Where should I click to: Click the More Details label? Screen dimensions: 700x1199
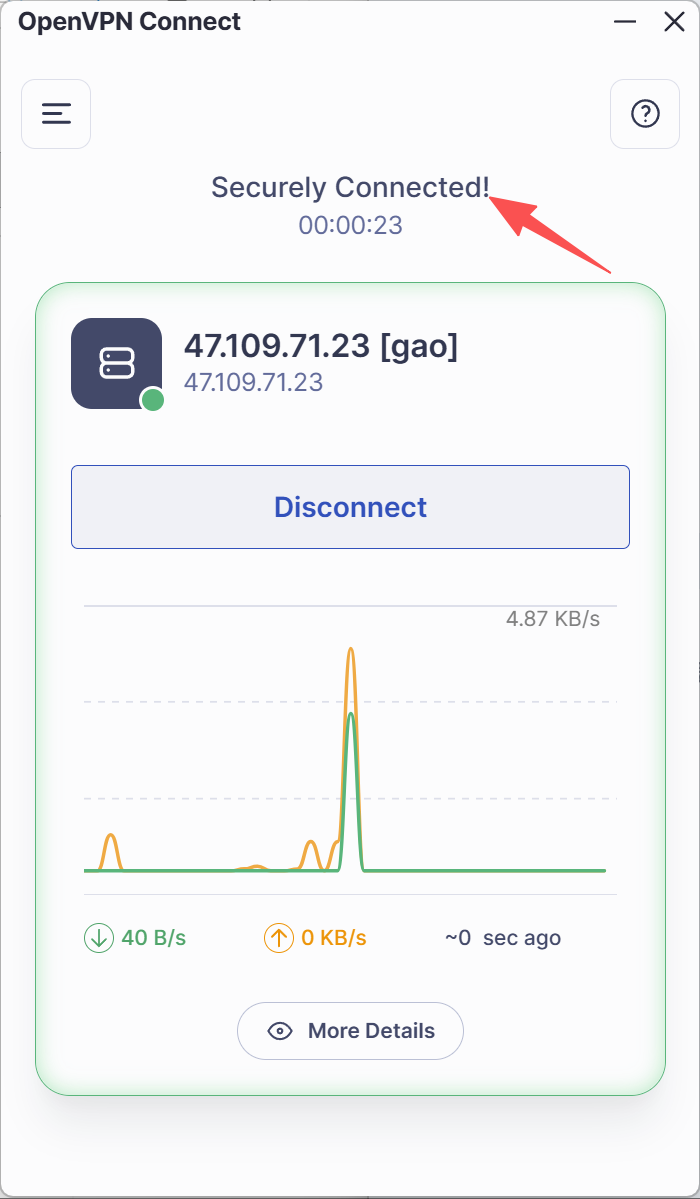click(x=371, y=1031)
